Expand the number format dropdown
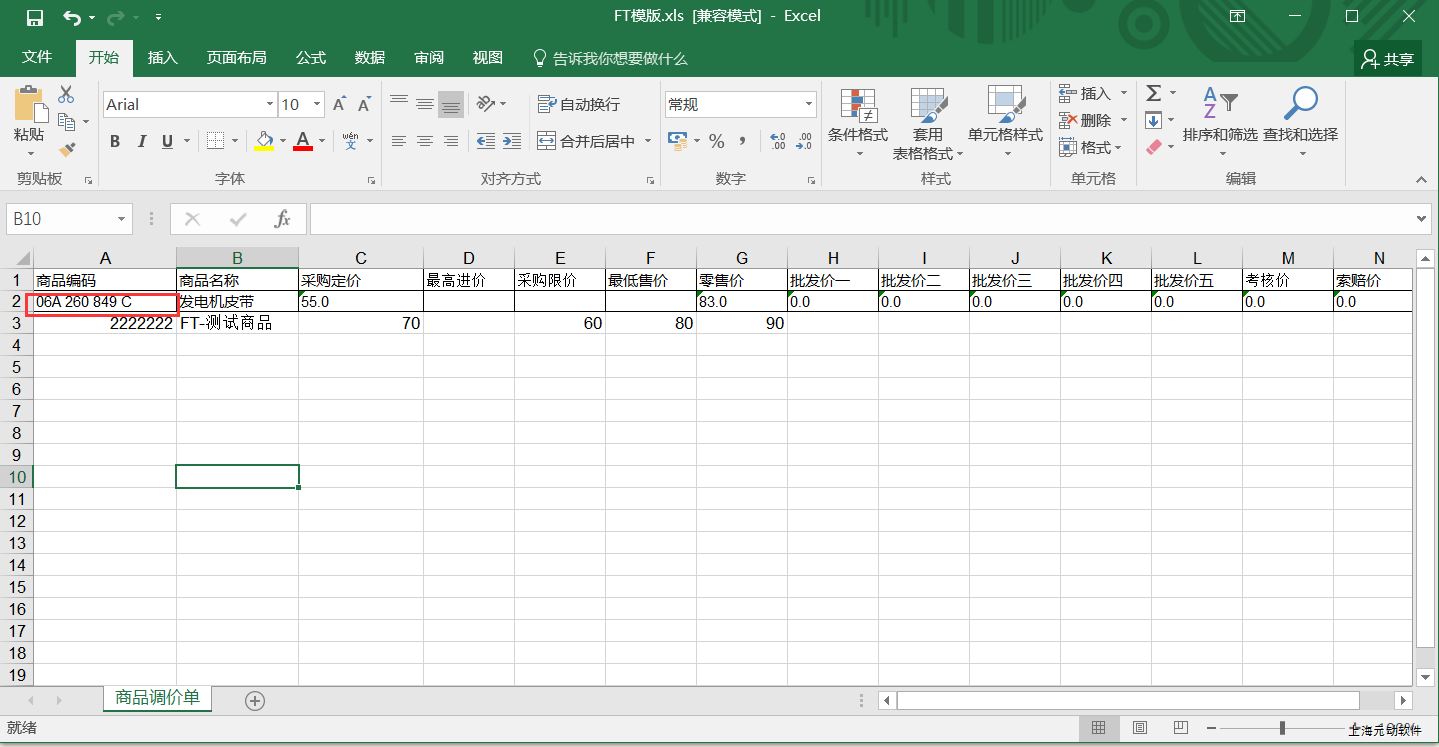The image size is (1439, 747). [x=808, y=105]
